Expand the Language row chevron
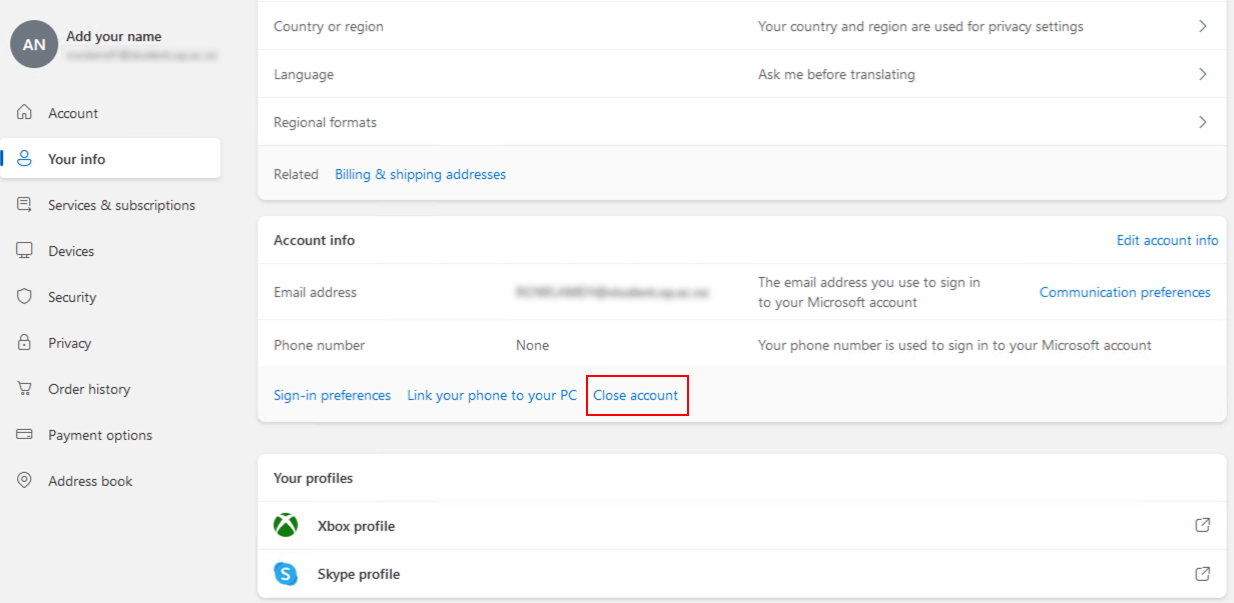The image size is (1234, 603). (x=1203, y=74)
